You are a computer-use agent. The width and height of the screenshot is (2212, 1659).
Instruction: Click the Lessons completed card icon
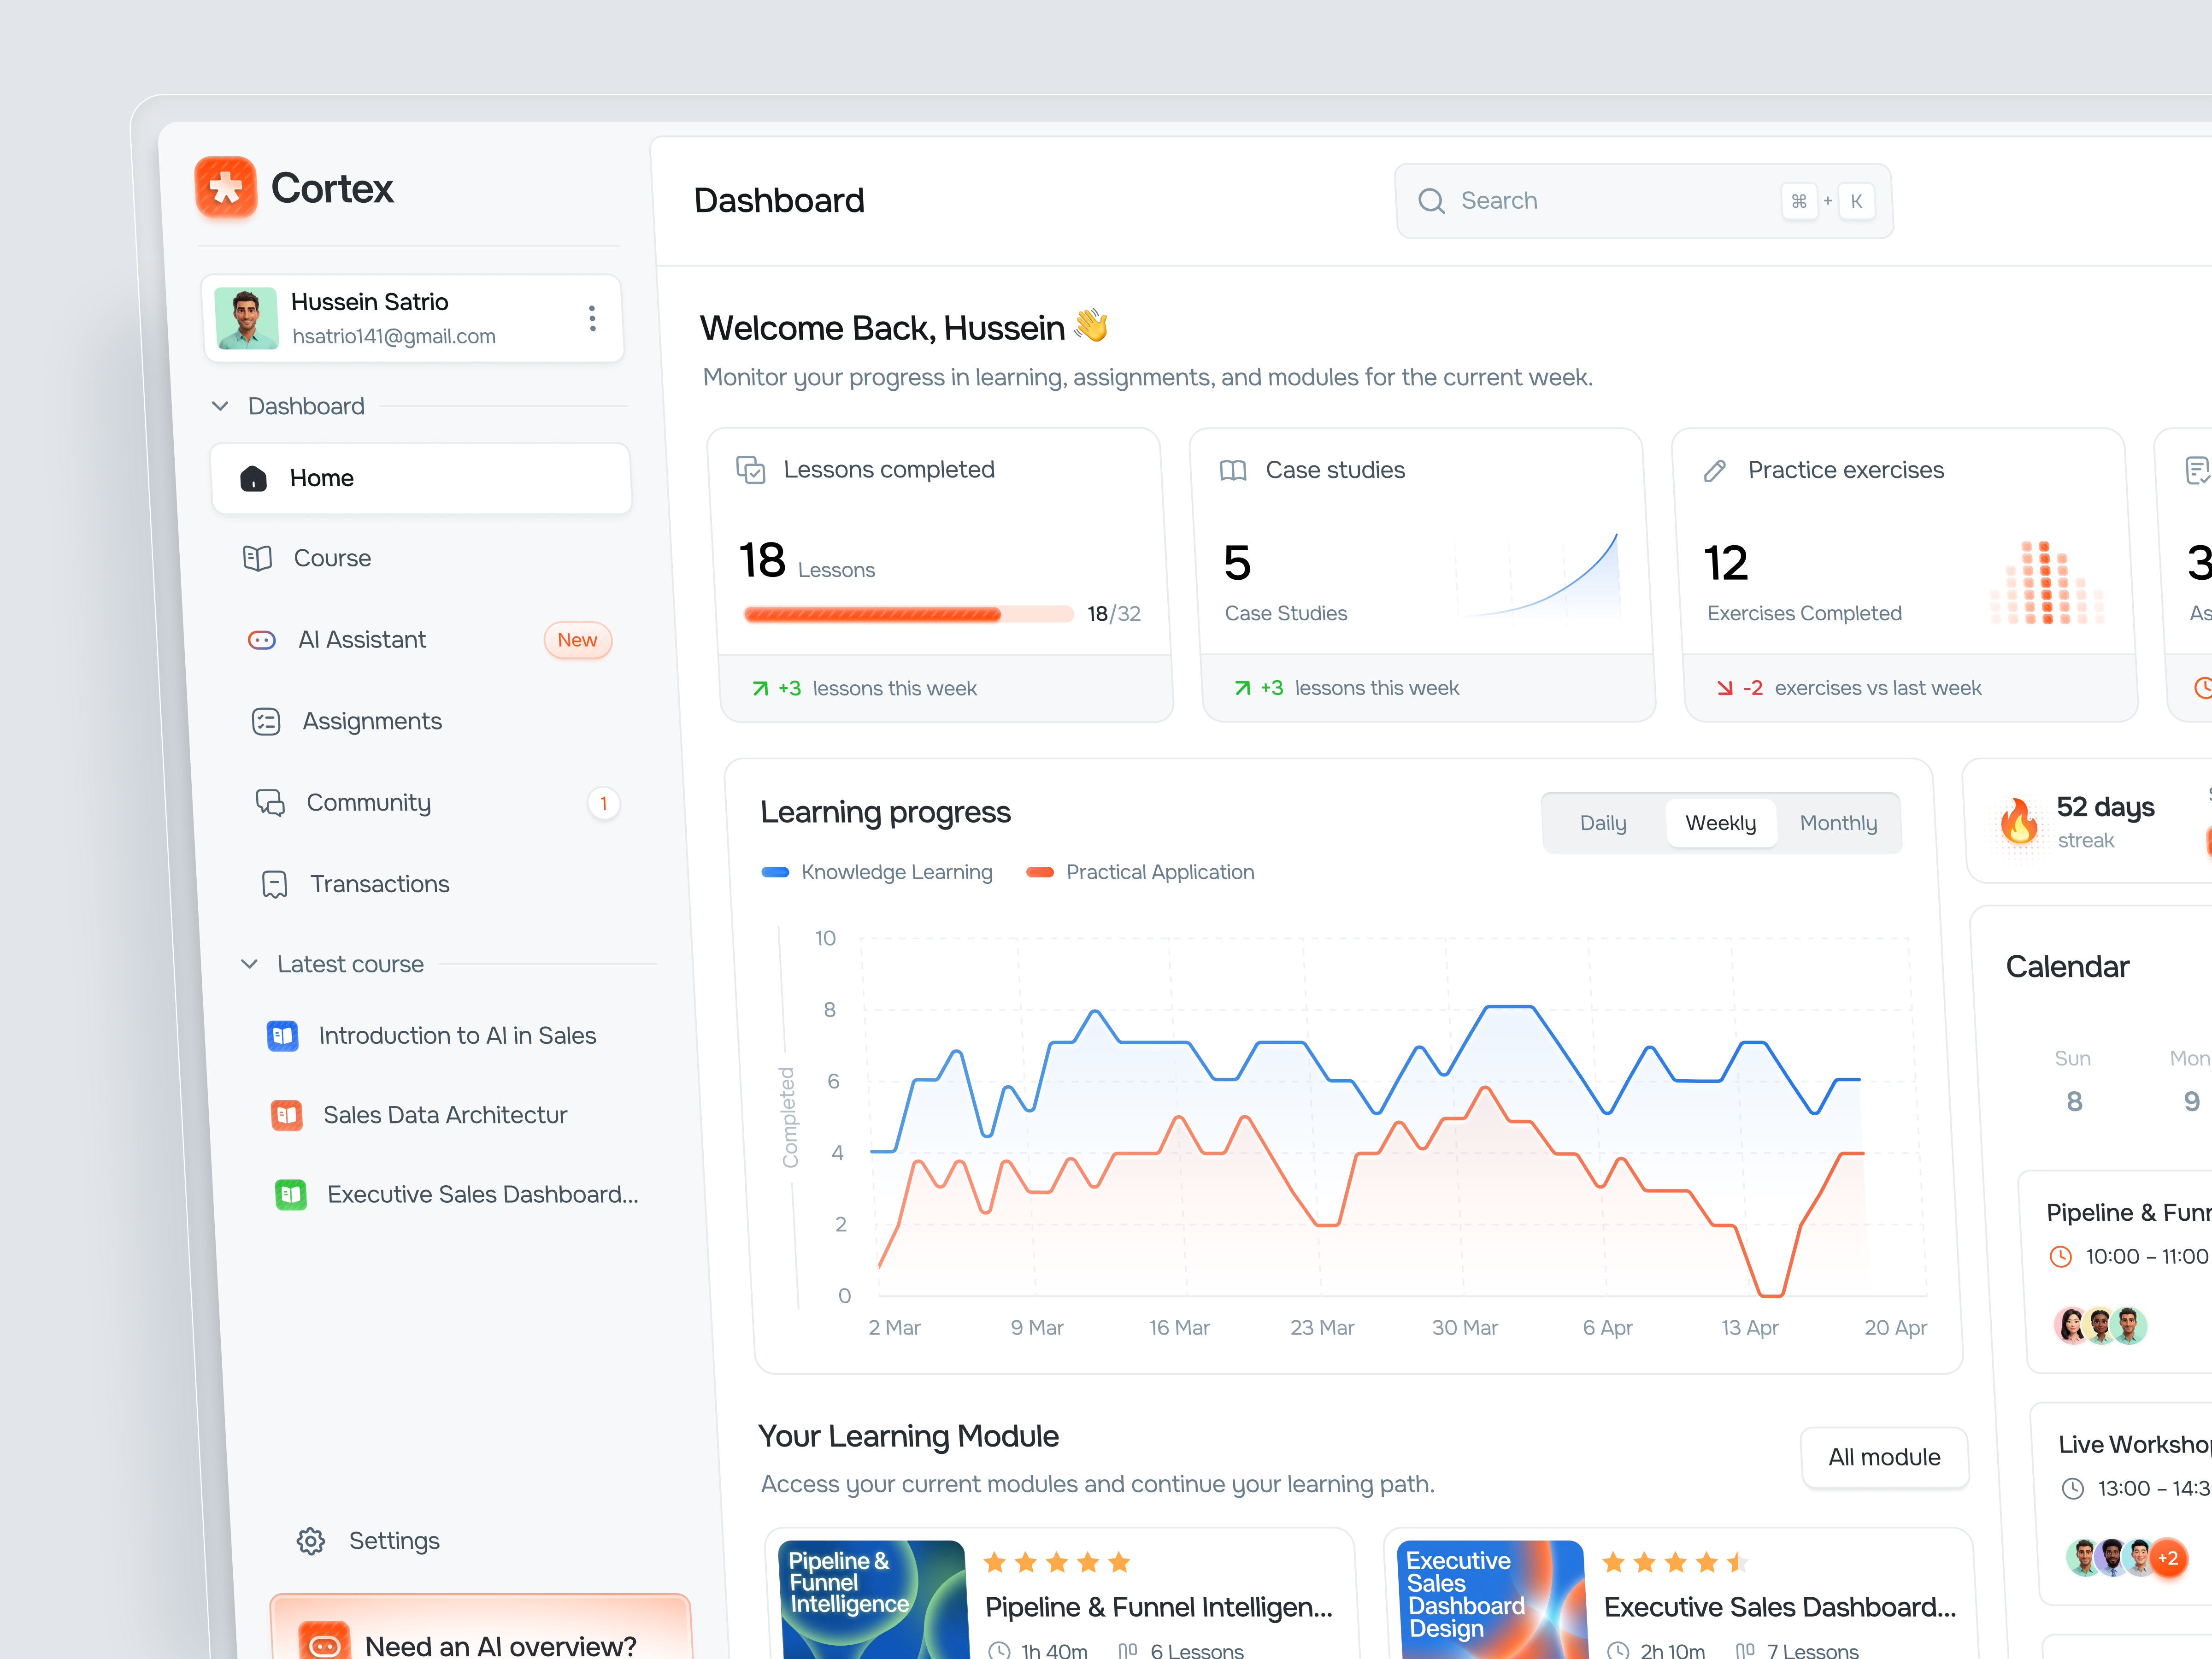coord(751,469)
